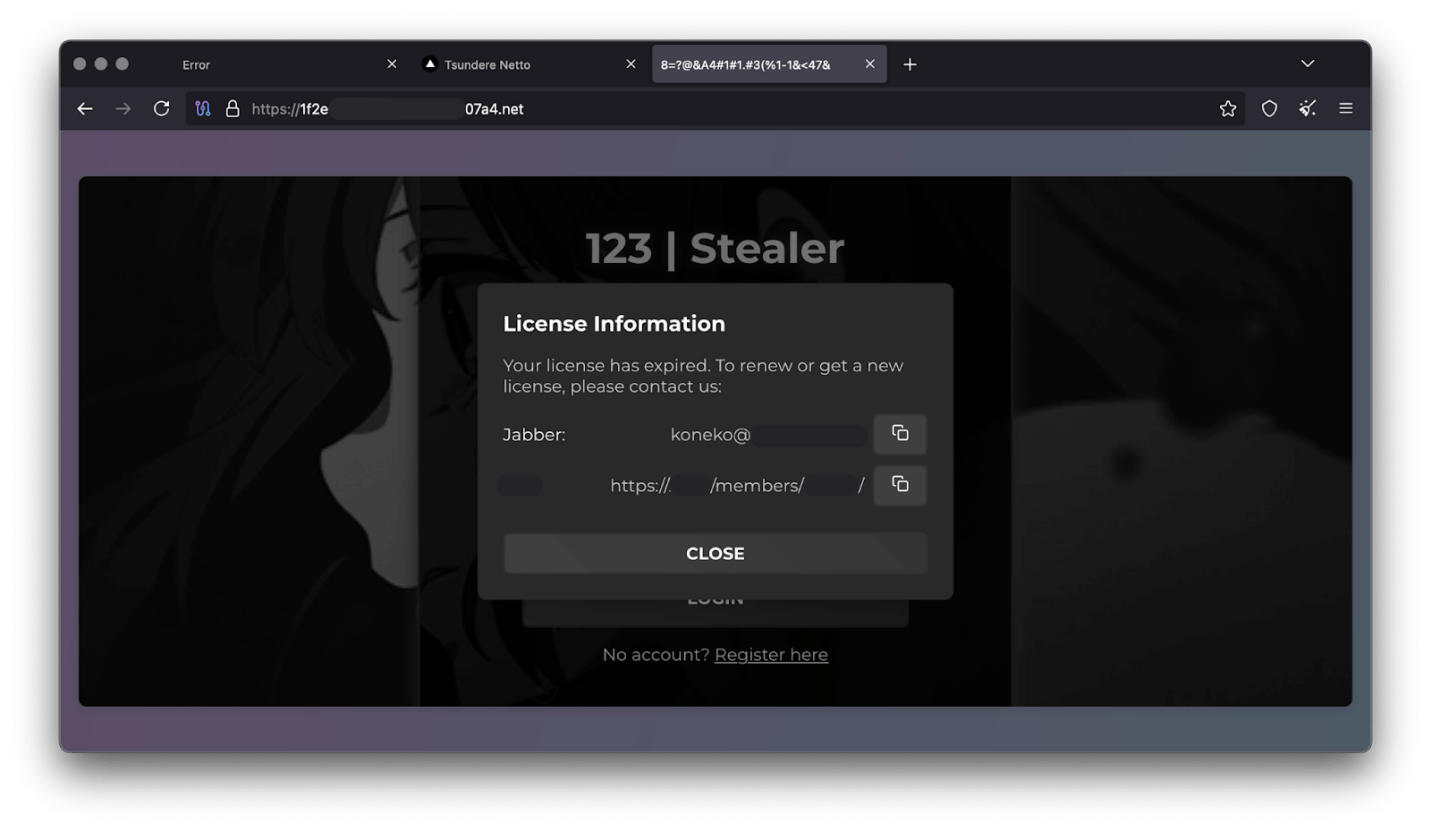Click the broom sweep extension icon
The width and height of the screenshot is (1431, 831).
click(1307, 108)
